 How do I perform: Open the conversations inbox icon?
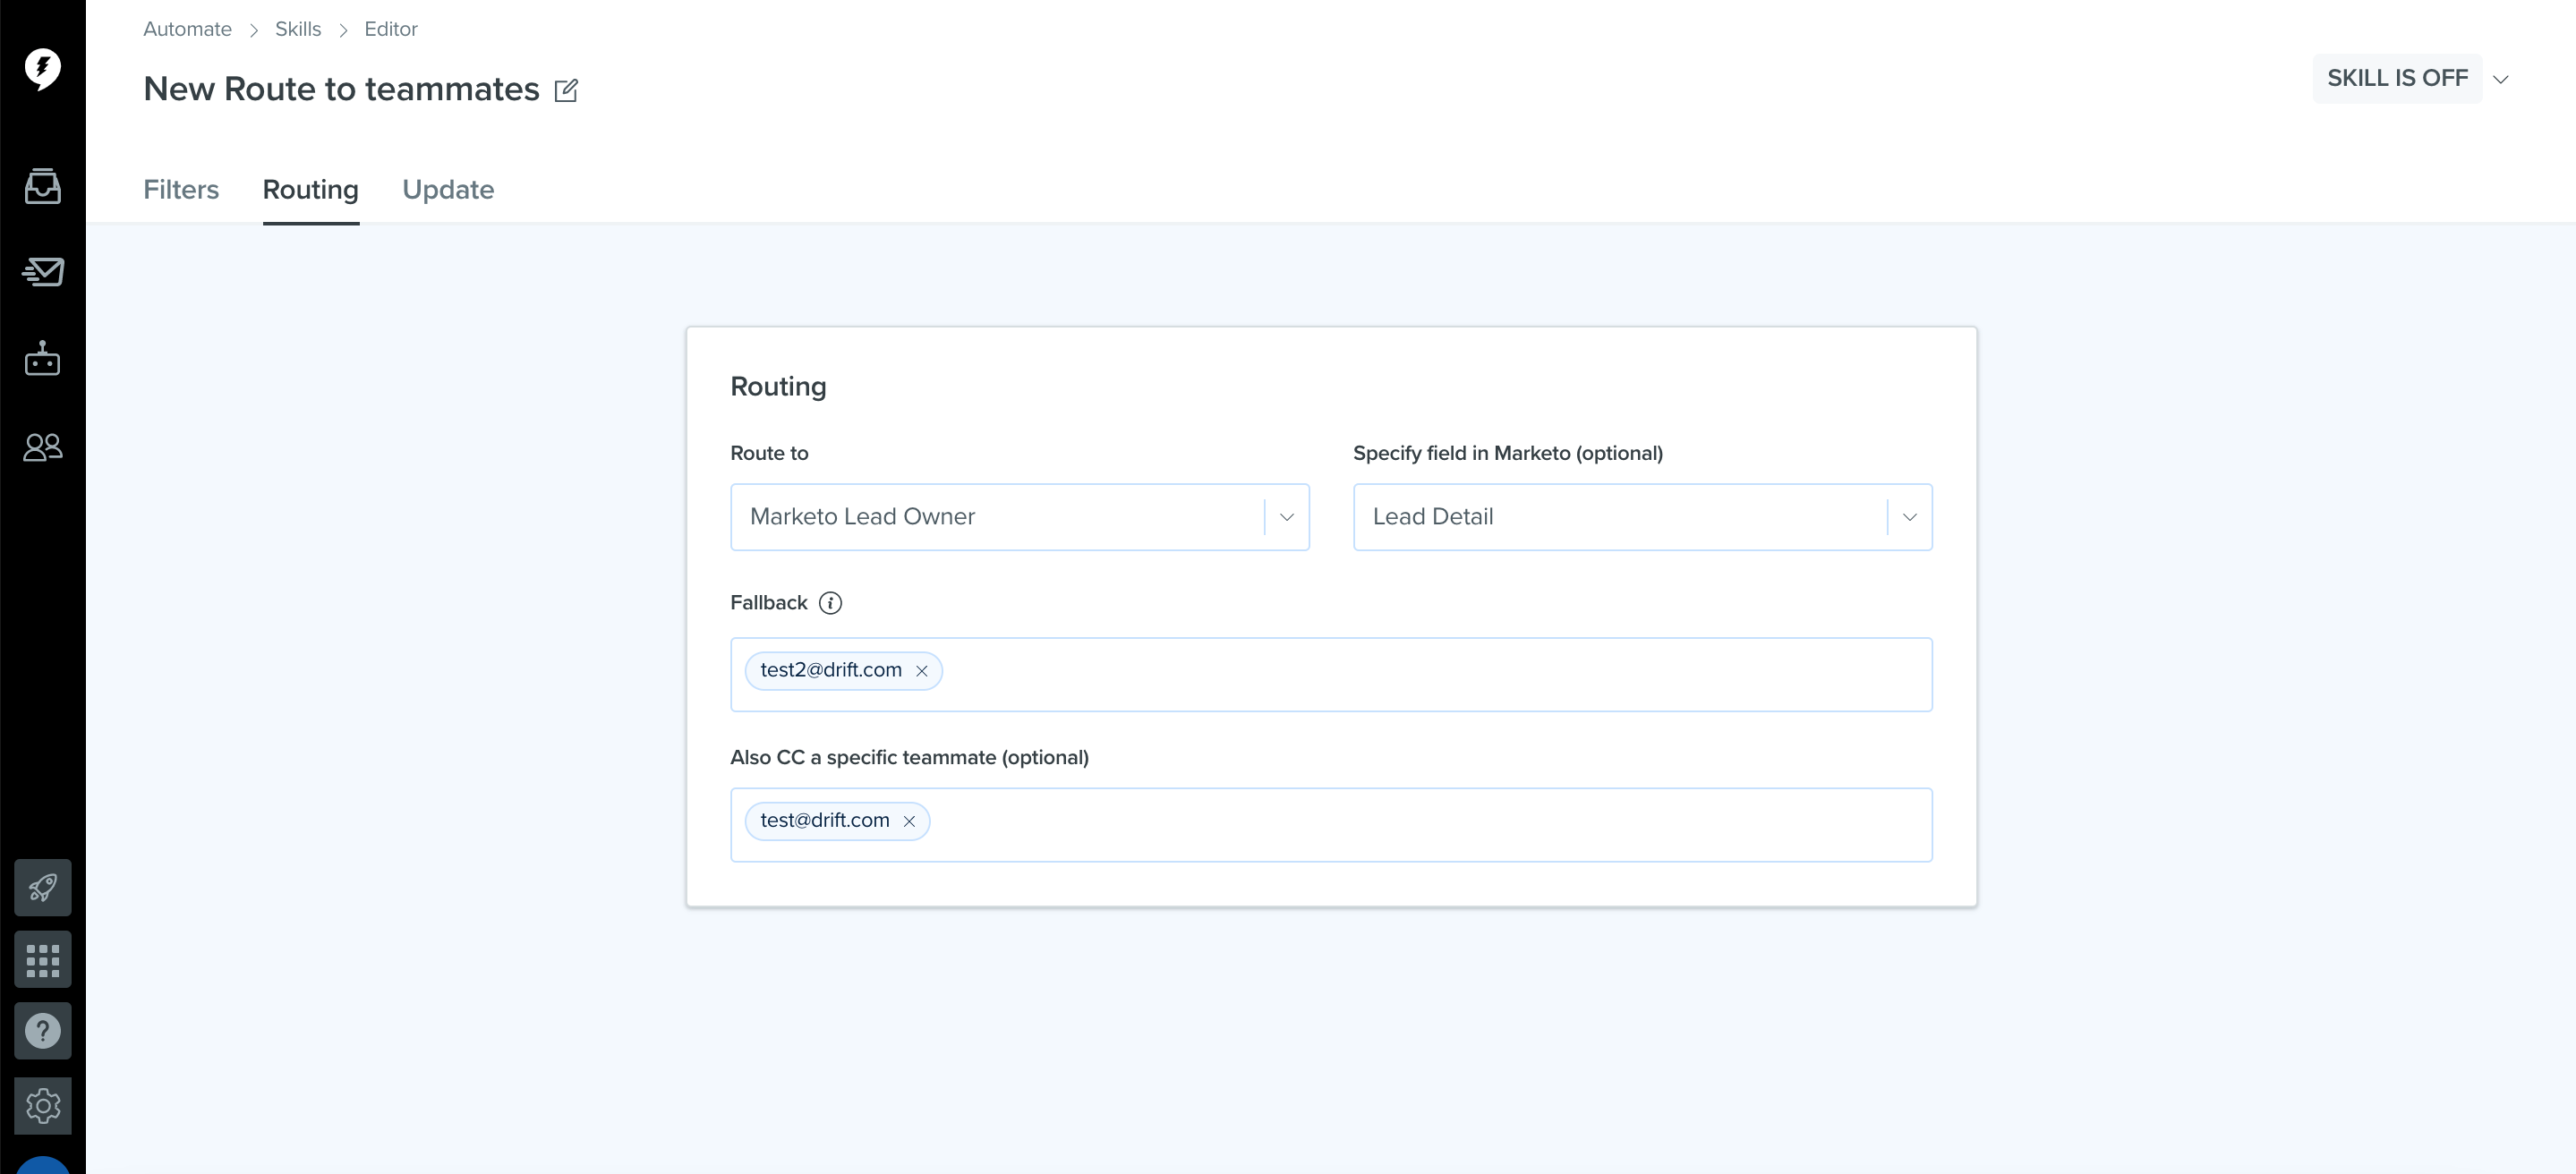pos(42,186)
